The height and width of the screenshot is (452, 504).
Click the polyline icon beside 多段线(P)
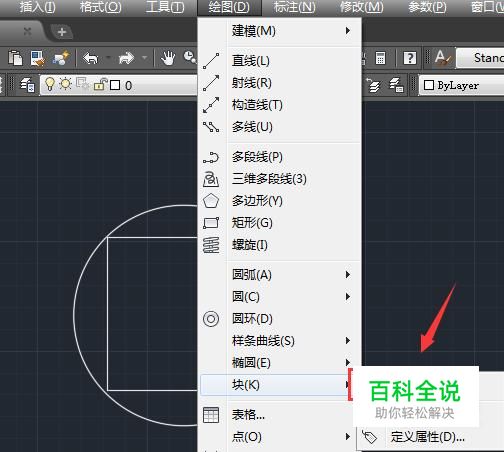coord(211,157)
